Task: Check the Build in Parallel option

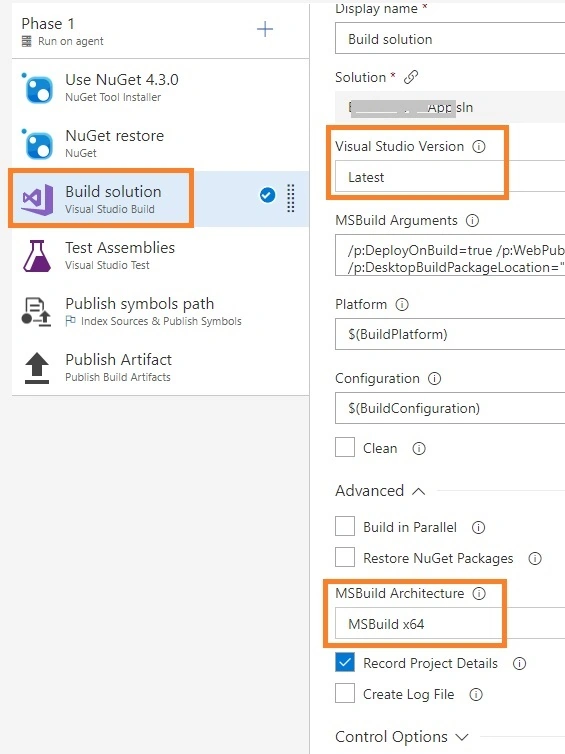Action: (x=345, y=526)
